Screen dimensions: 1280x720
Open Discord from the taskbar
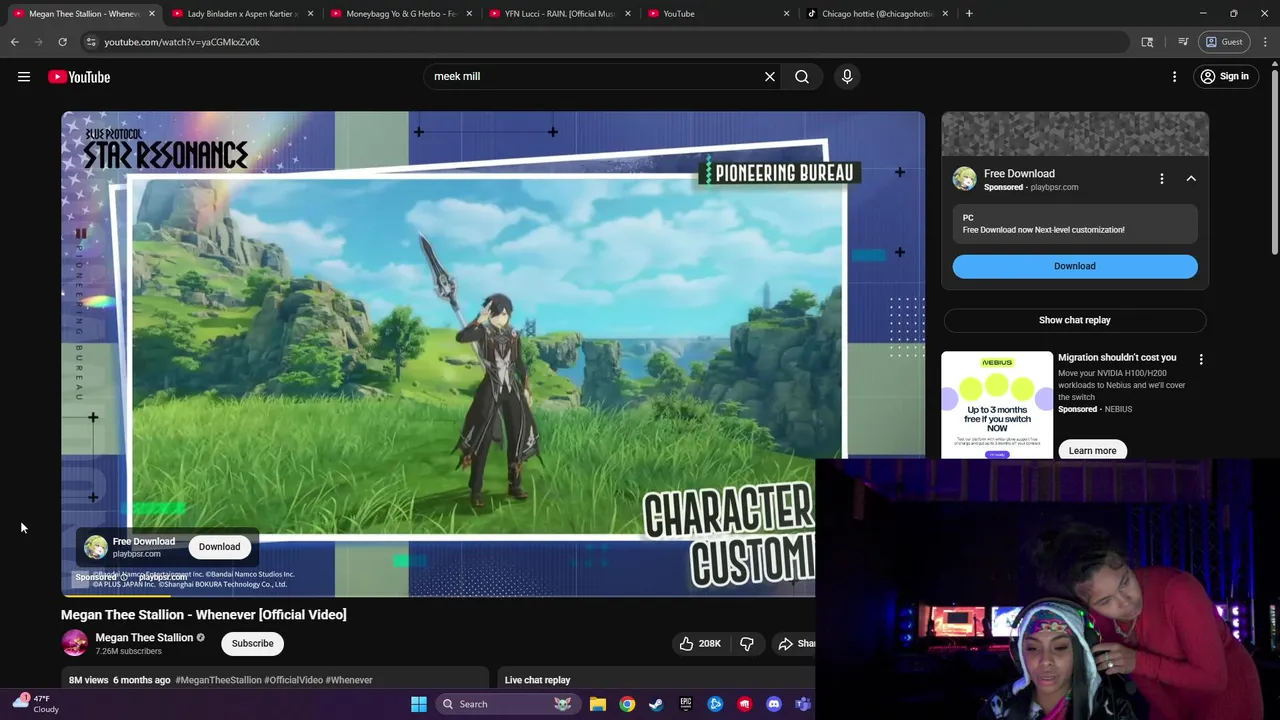[x=774, y=704]
